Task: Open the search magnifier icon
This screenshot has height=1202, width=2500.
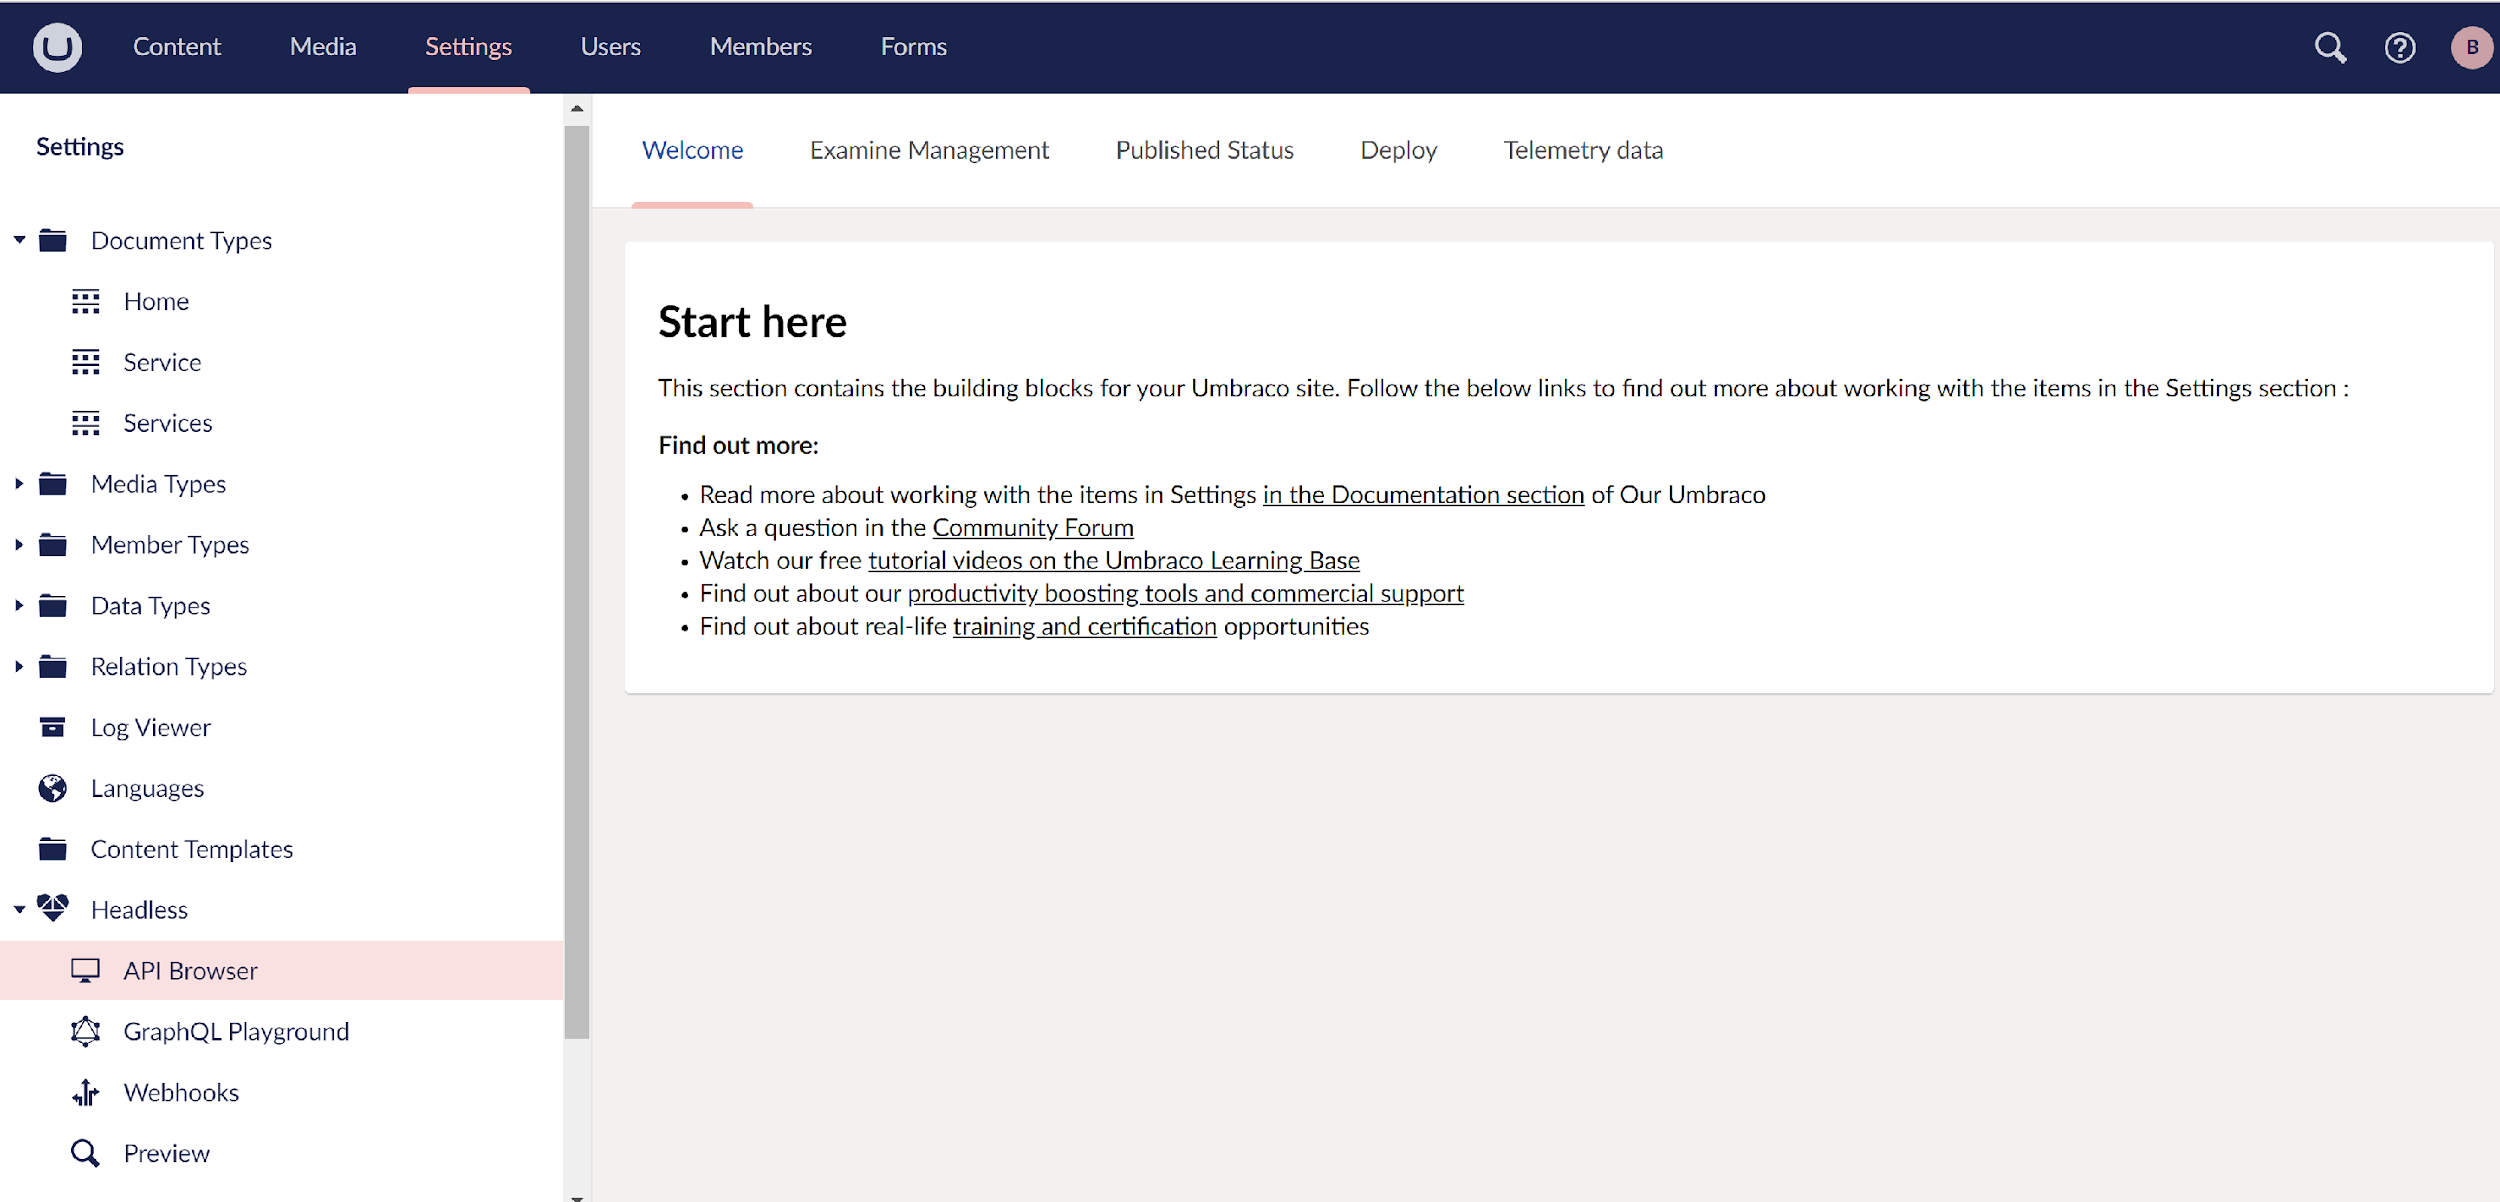Action: [2329, 47]
